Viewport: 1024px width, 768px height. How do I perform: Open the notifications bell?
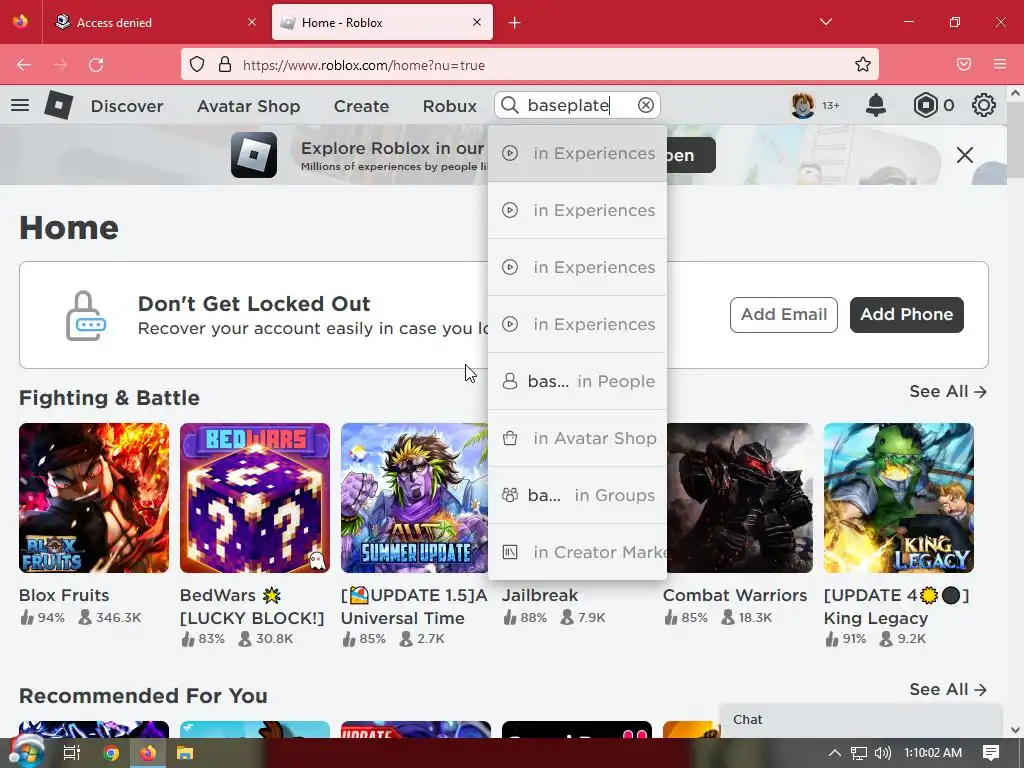point(876,105)
